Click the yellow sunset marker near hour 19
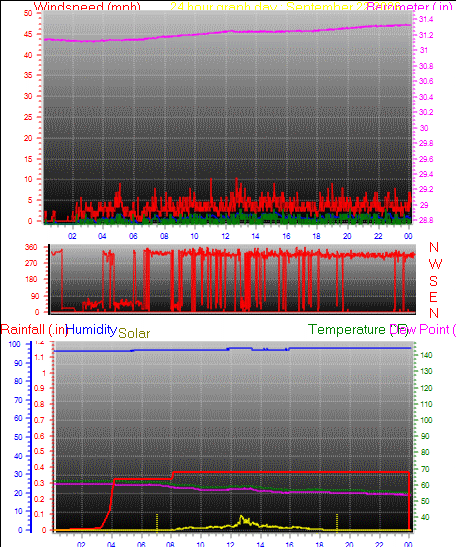The image size is (456, 547). click(x=337, y=522)
